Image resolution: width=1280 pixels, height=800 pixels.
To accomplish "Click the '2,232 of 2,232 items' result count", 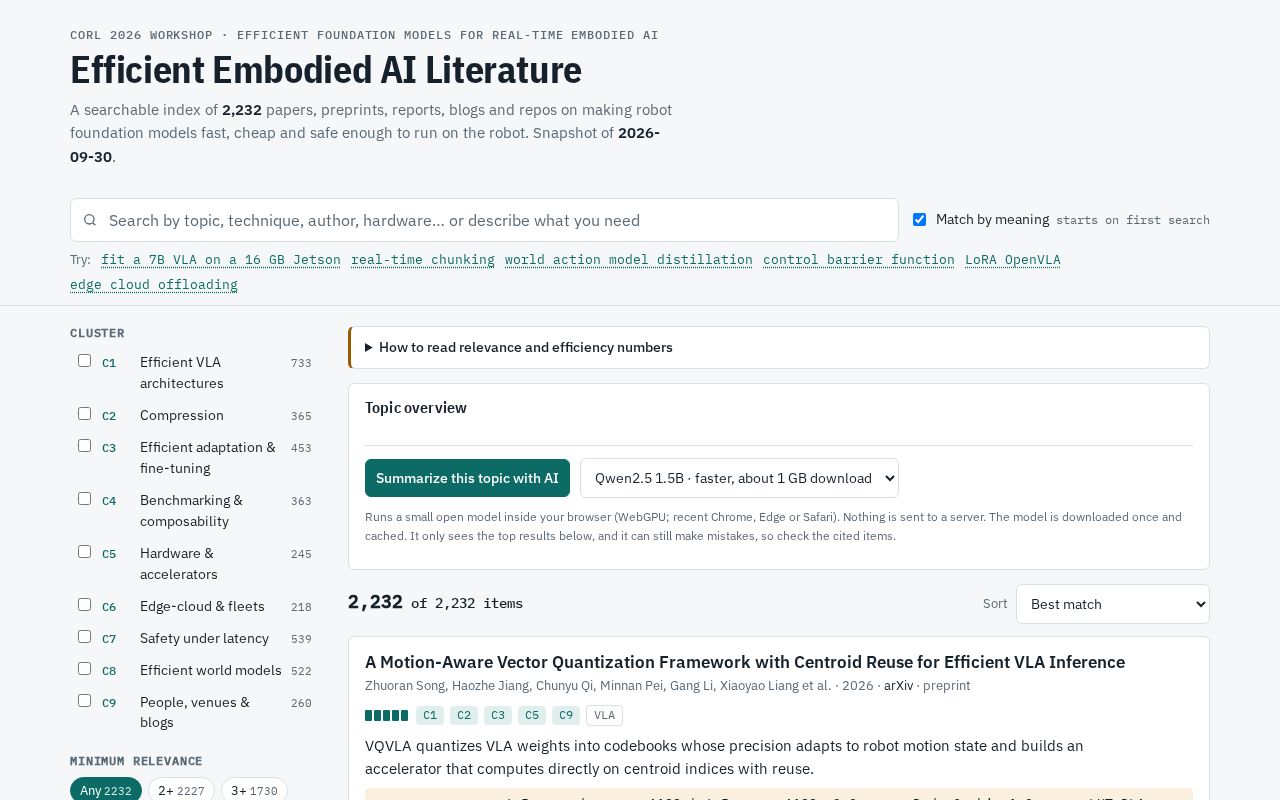I will pyautogui.click(x=435, y=603).
